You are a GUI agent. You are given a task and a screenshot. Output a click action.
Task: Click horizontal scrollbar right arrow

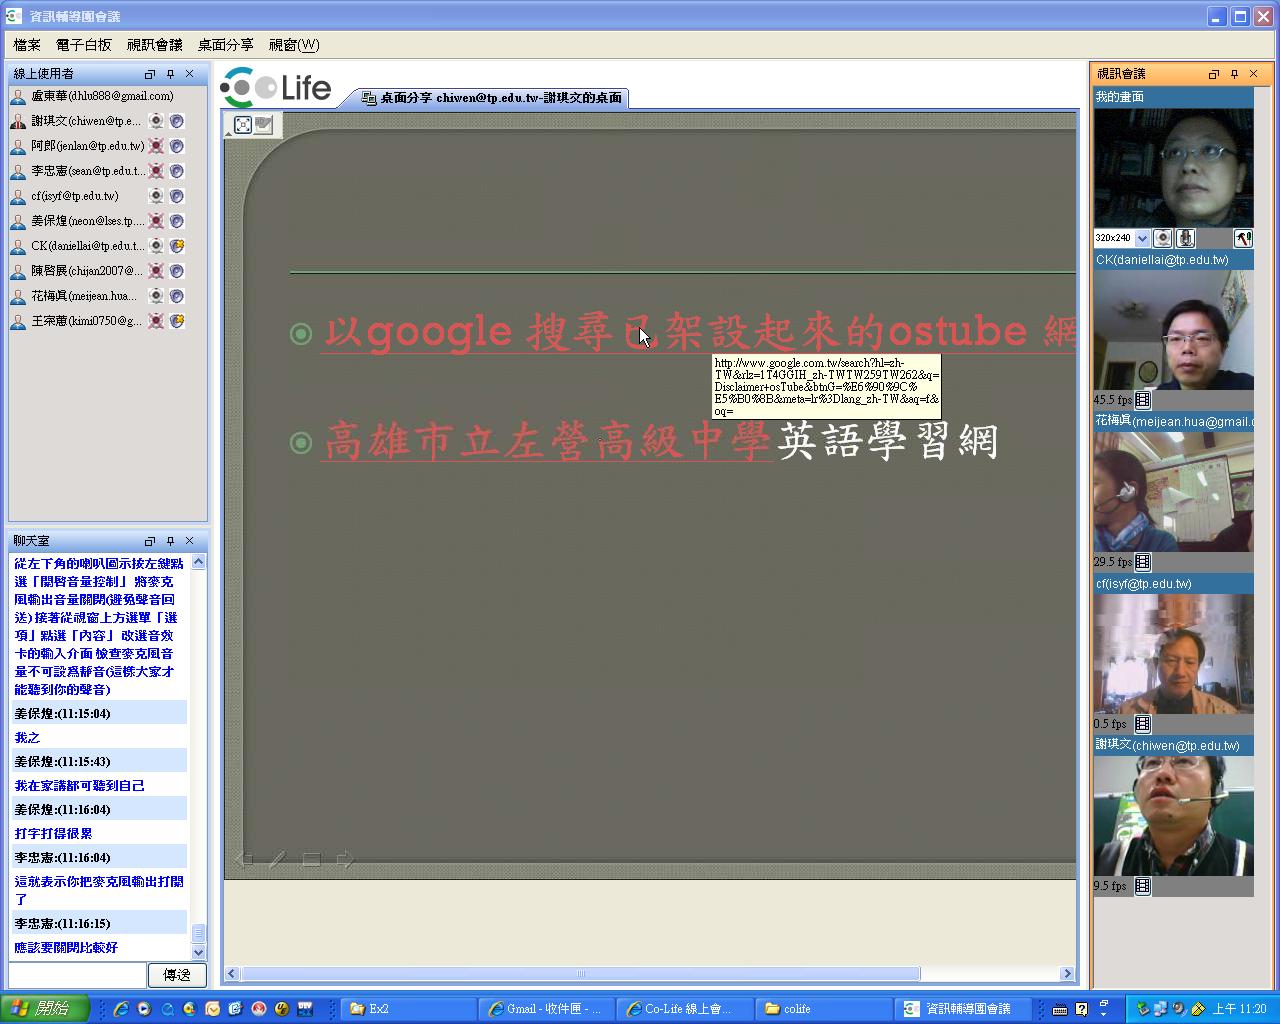click(x=1067, y=974)
